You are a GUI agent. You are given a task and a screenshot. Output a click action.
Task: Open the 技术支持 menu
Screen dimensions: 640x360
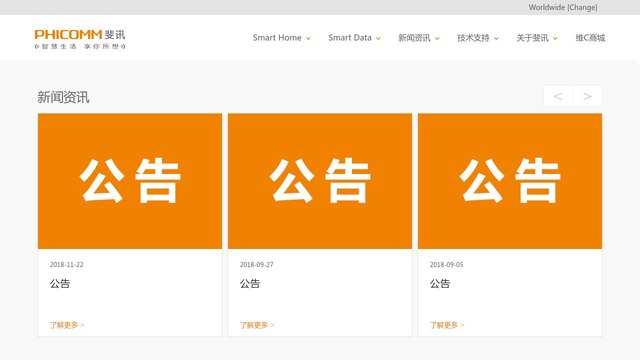coord(473,38)
